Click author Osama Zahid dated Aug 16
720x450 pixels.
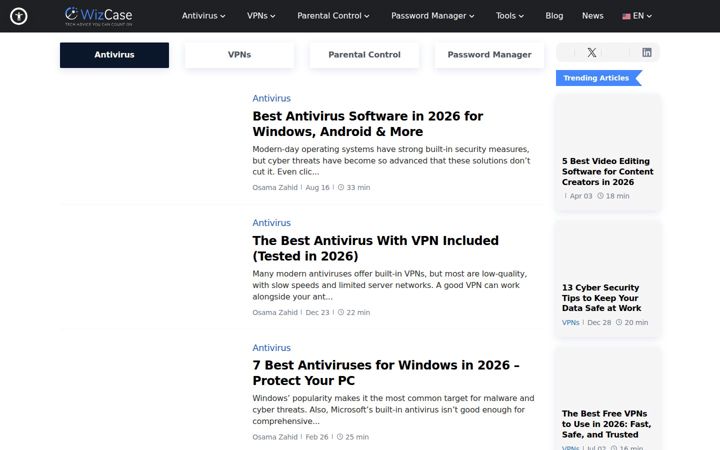(275, 187)
